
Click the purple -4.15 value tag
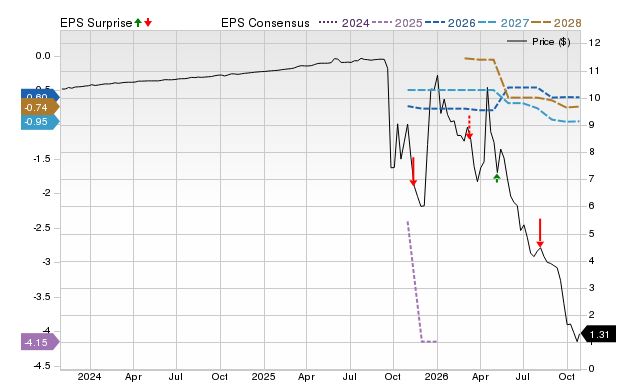40,342
